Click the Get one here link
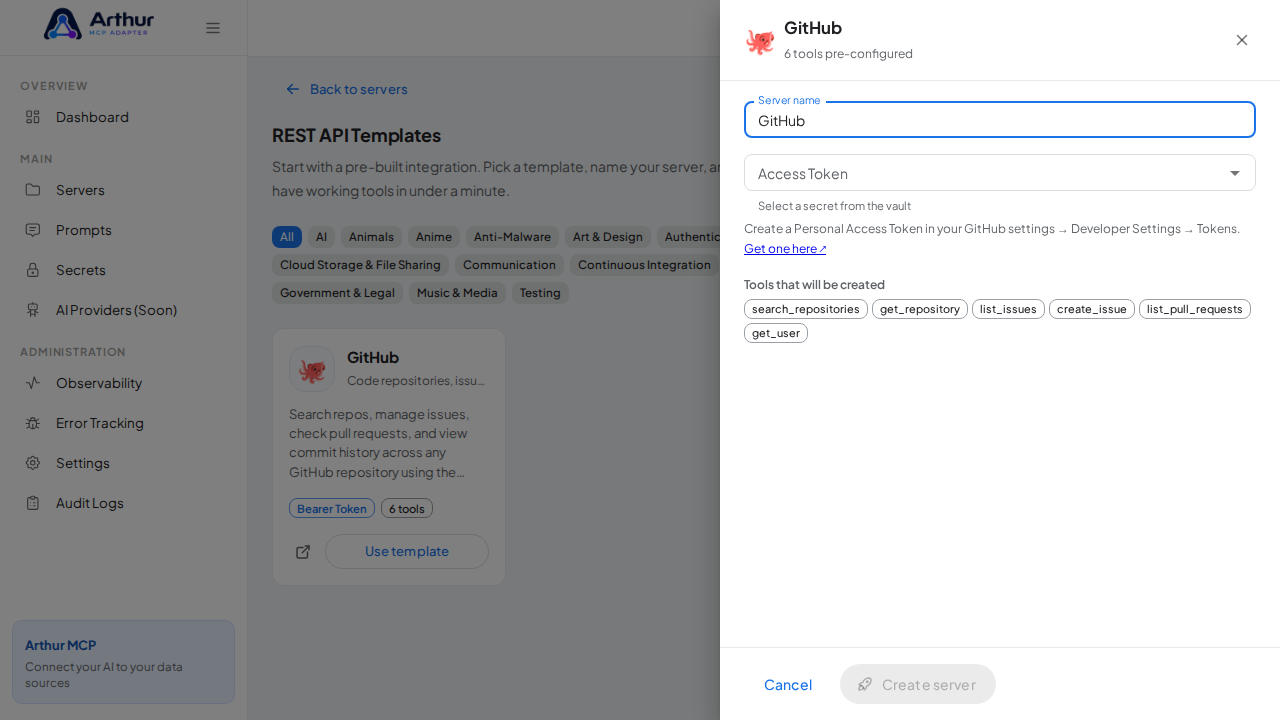The width and height of the screenshot is (1280, 720). (785, 249)
